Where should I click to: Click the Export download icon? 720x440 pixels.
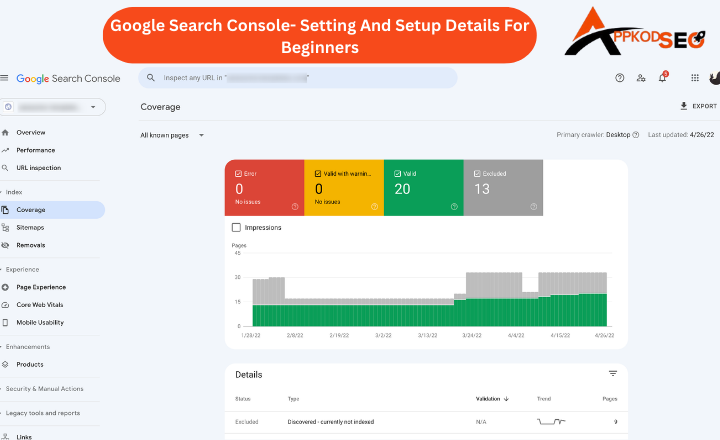pos(684,106)
